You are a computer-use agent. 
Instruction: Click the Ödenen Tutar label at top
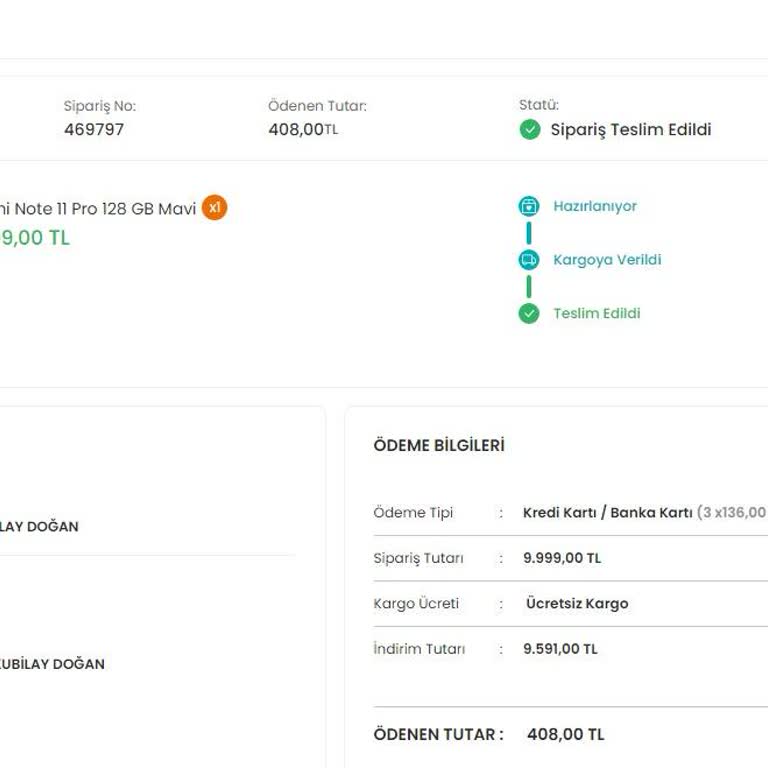click(x=317, y=106)
